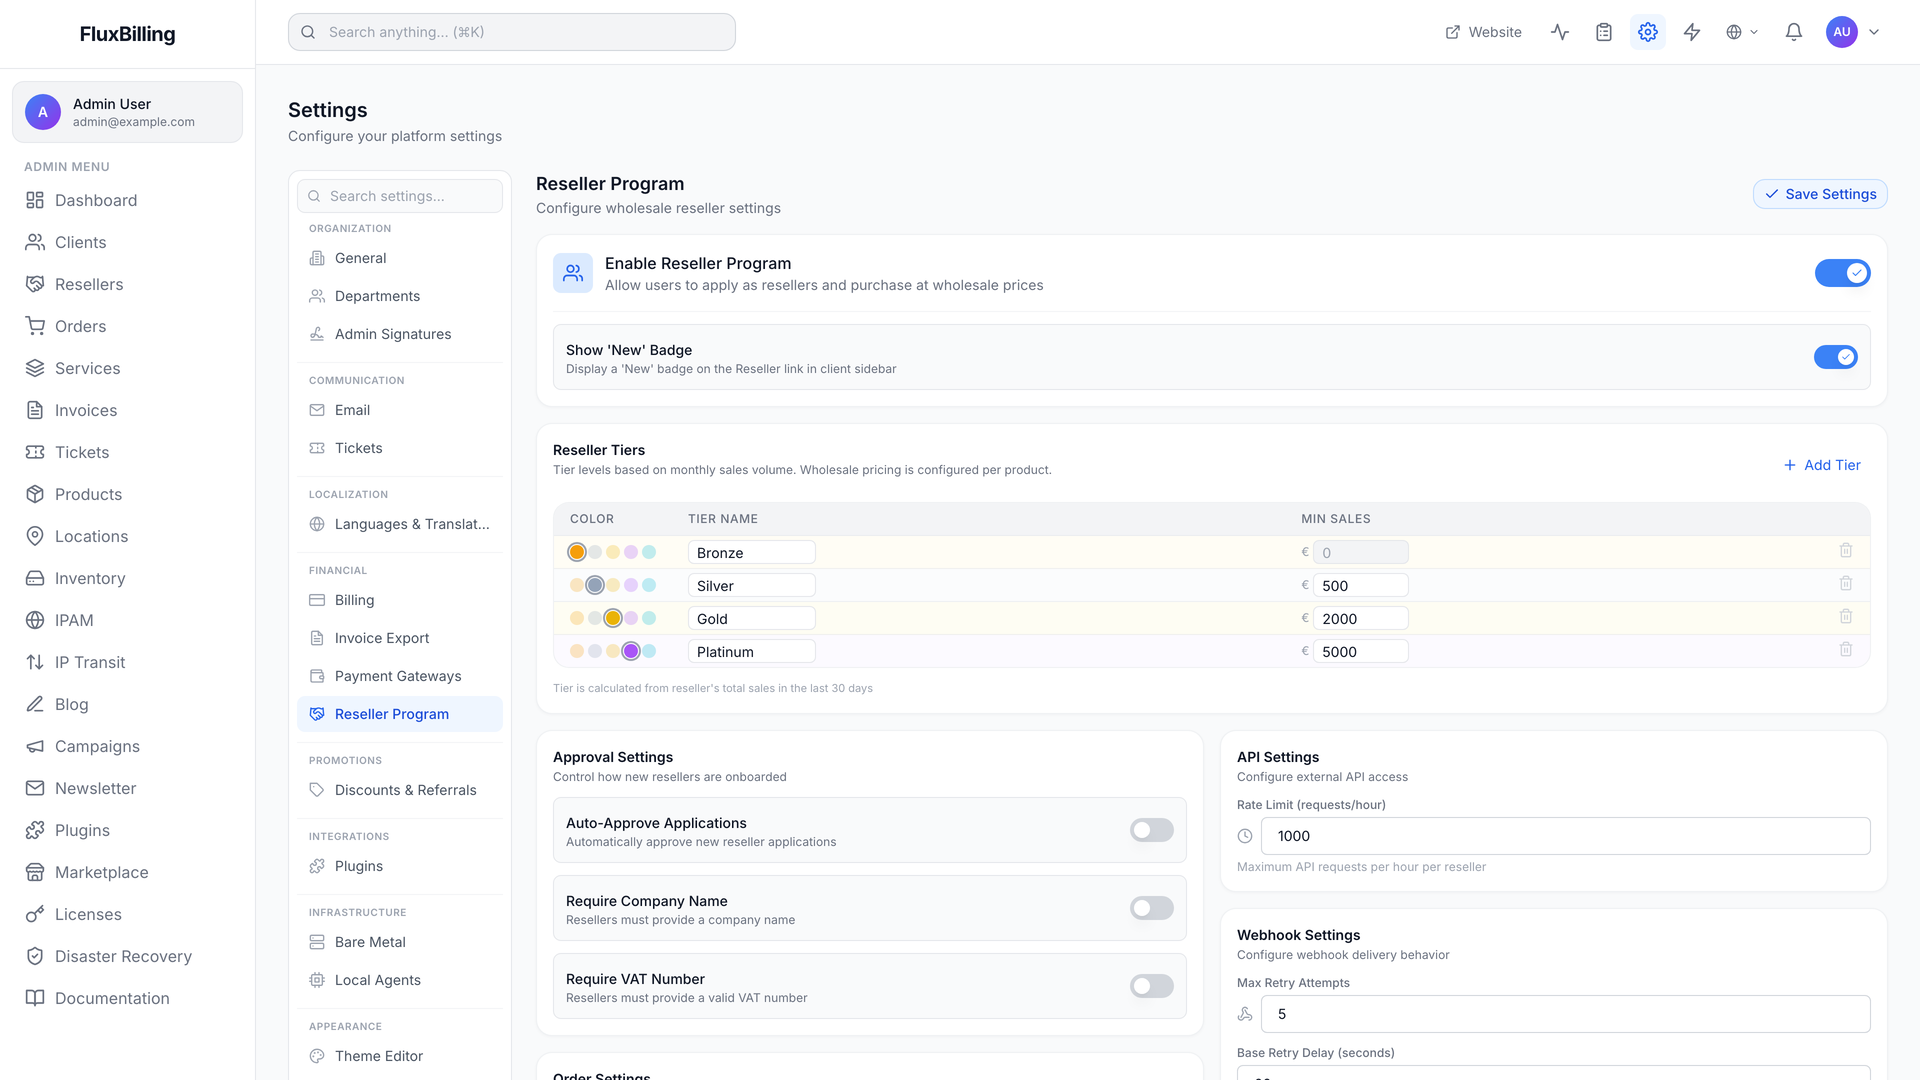The width and height of the screenshot is (1920, 1080).
Task: Enable Require VAT Number switch
Action: 1152,986
